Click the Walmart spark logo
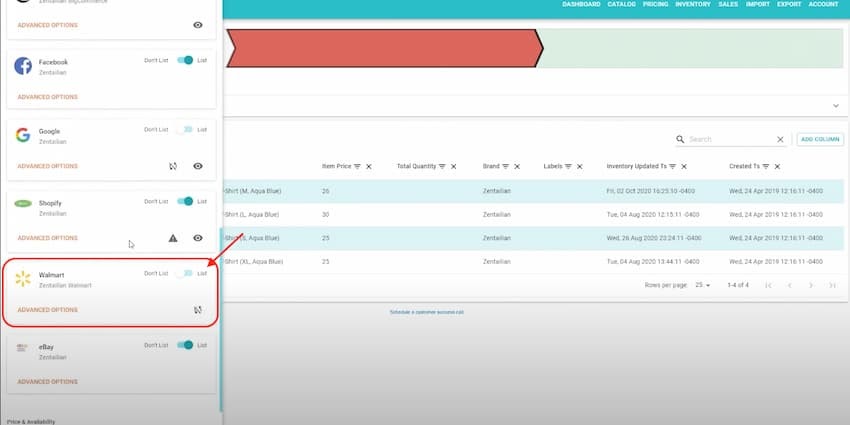 tap(23, 279)
